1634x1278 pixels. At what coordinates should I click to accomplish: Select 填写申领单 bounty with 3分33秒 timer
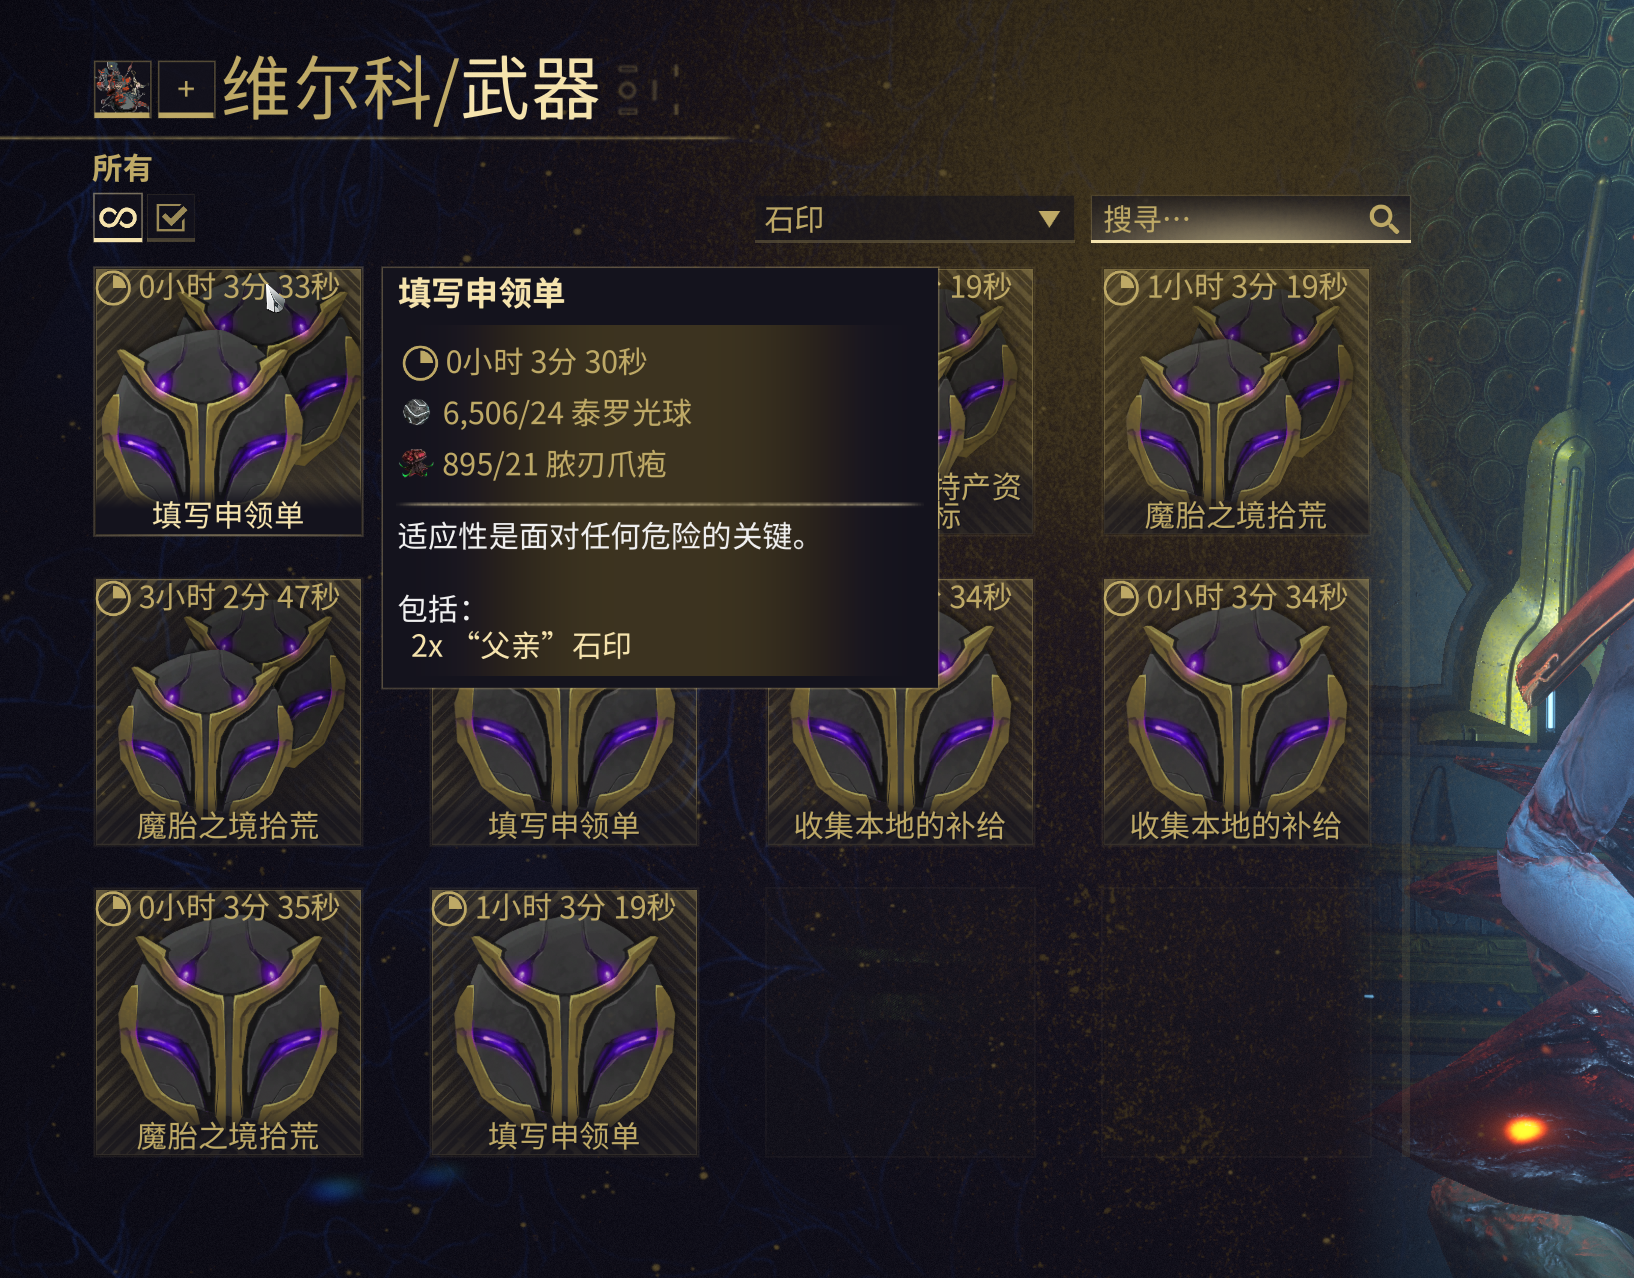pos(228,402)
